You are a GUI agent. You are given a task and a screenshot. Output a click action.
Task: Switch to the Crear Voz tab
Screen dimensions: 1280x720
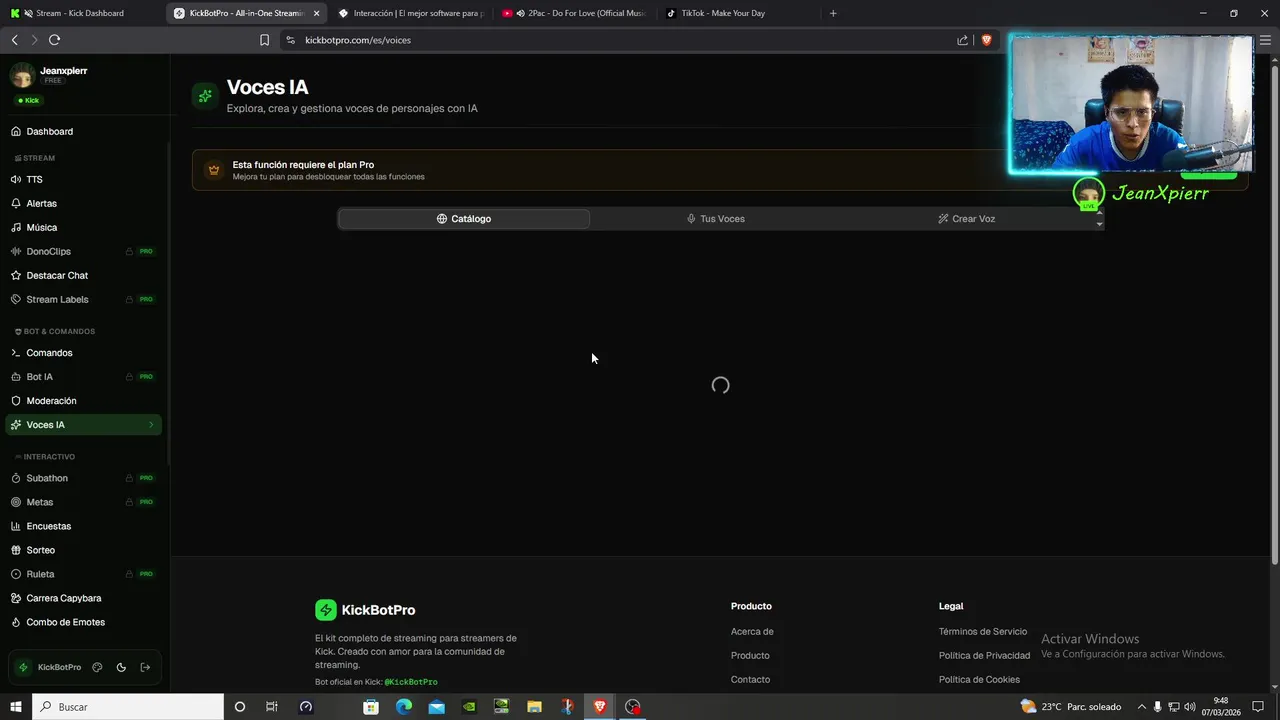tap(967, 219)
